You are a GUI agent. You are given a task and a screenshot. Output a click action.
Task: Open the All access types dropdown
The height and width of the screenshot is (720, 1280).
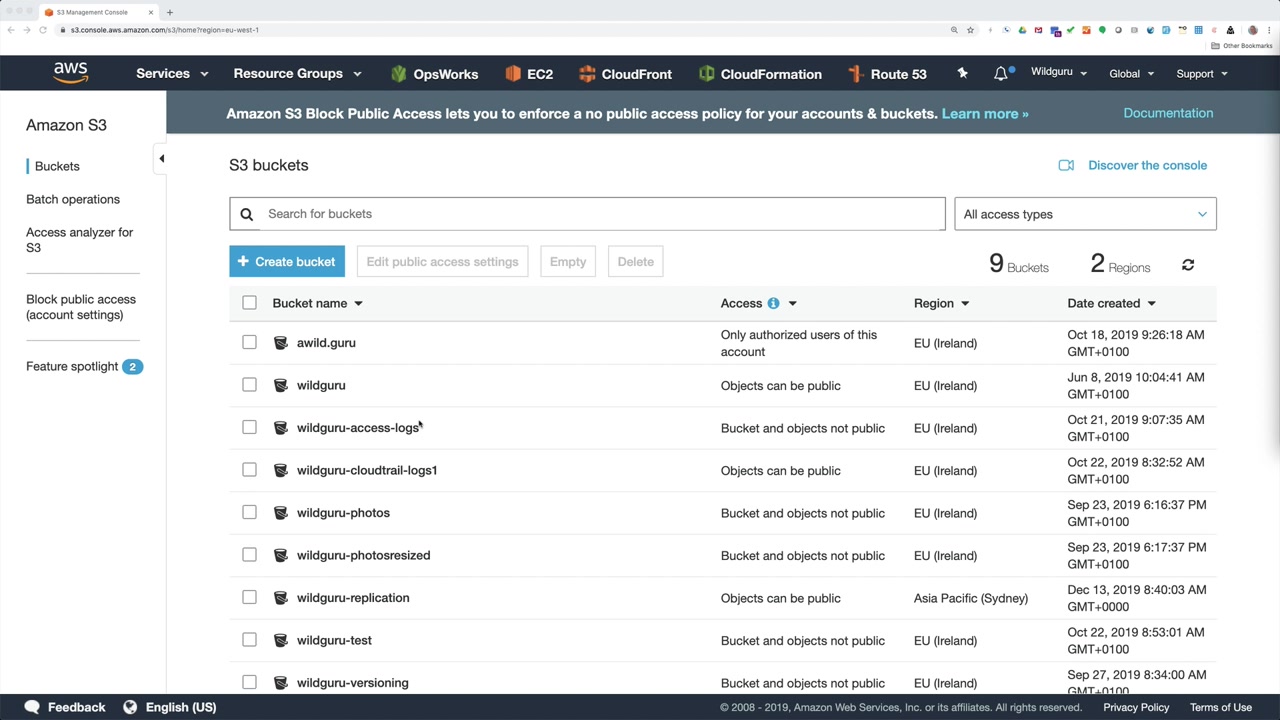click(x=1085, y=214)
